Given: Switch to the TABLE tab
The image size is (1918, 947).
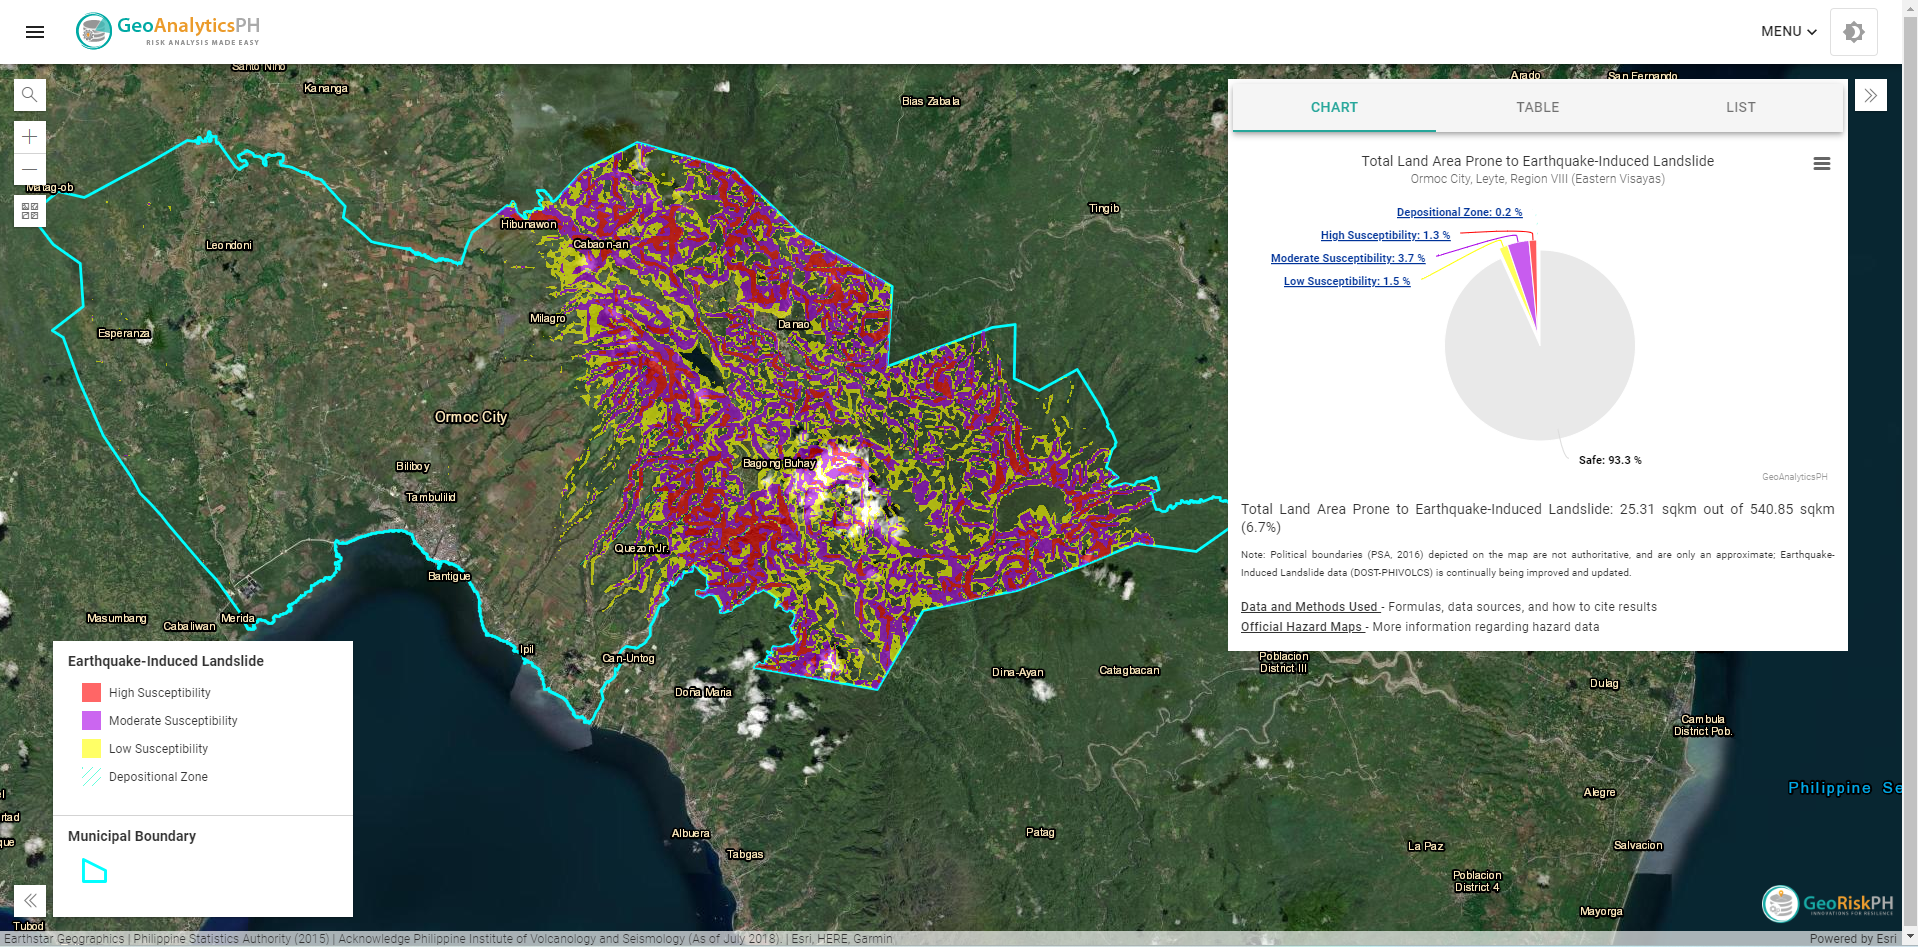Looking at the screenshot, I should 1537,107.
